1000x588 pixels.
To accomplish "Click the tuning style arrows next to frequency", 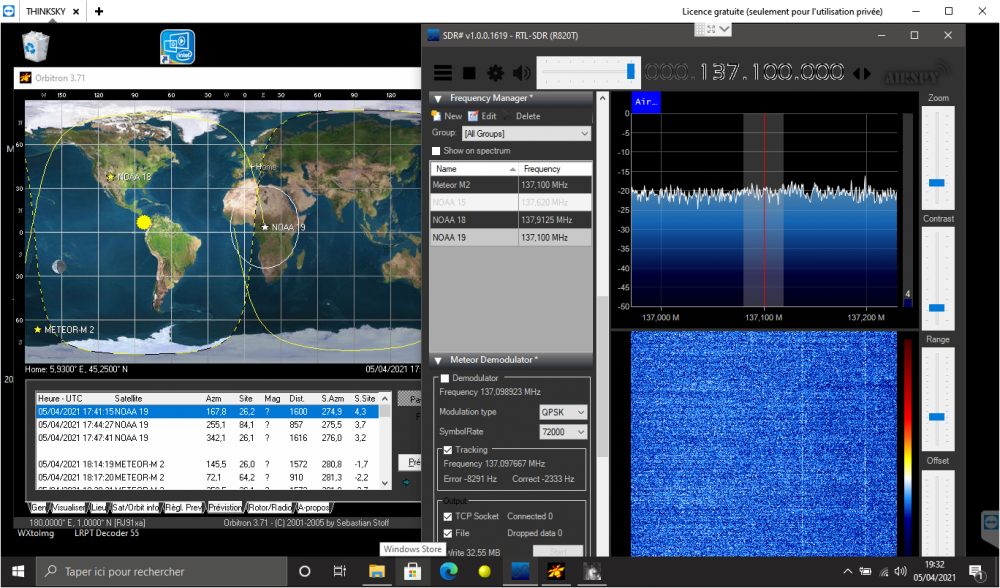I will click(862, 73).
